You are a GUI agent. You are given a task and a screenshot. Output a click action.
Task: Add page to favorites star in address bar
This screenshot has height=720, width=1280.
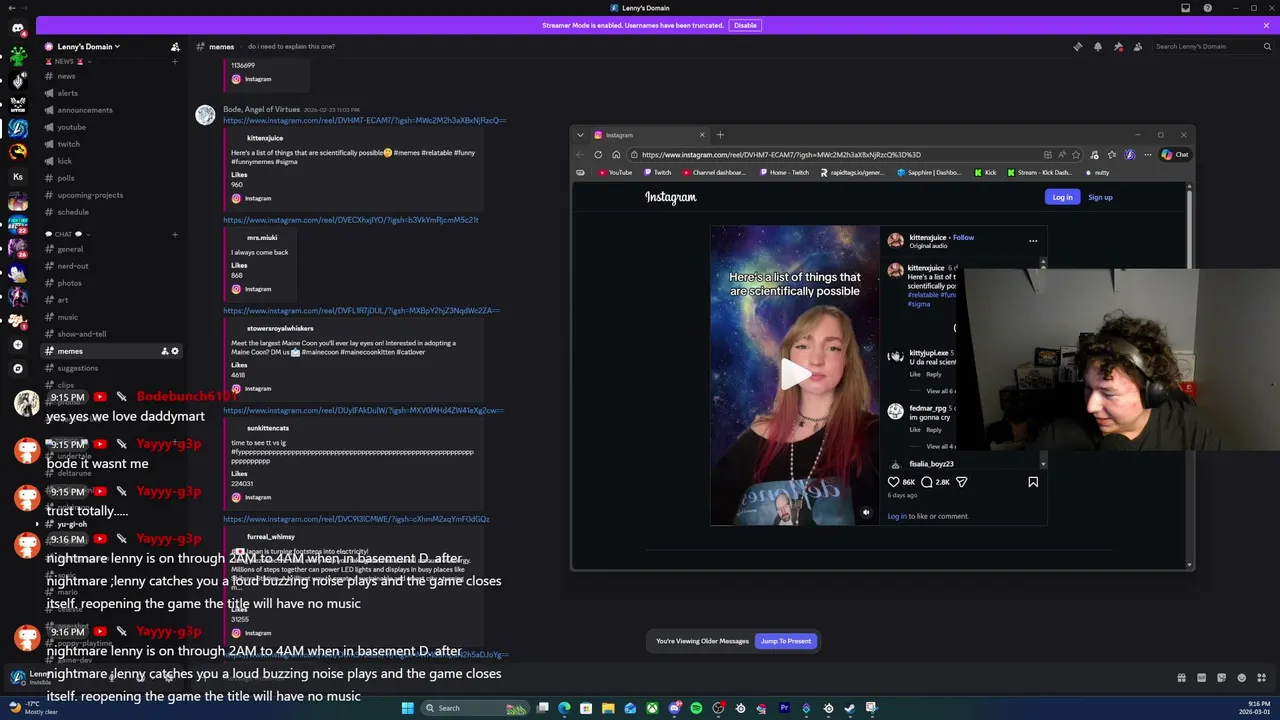1076,155
